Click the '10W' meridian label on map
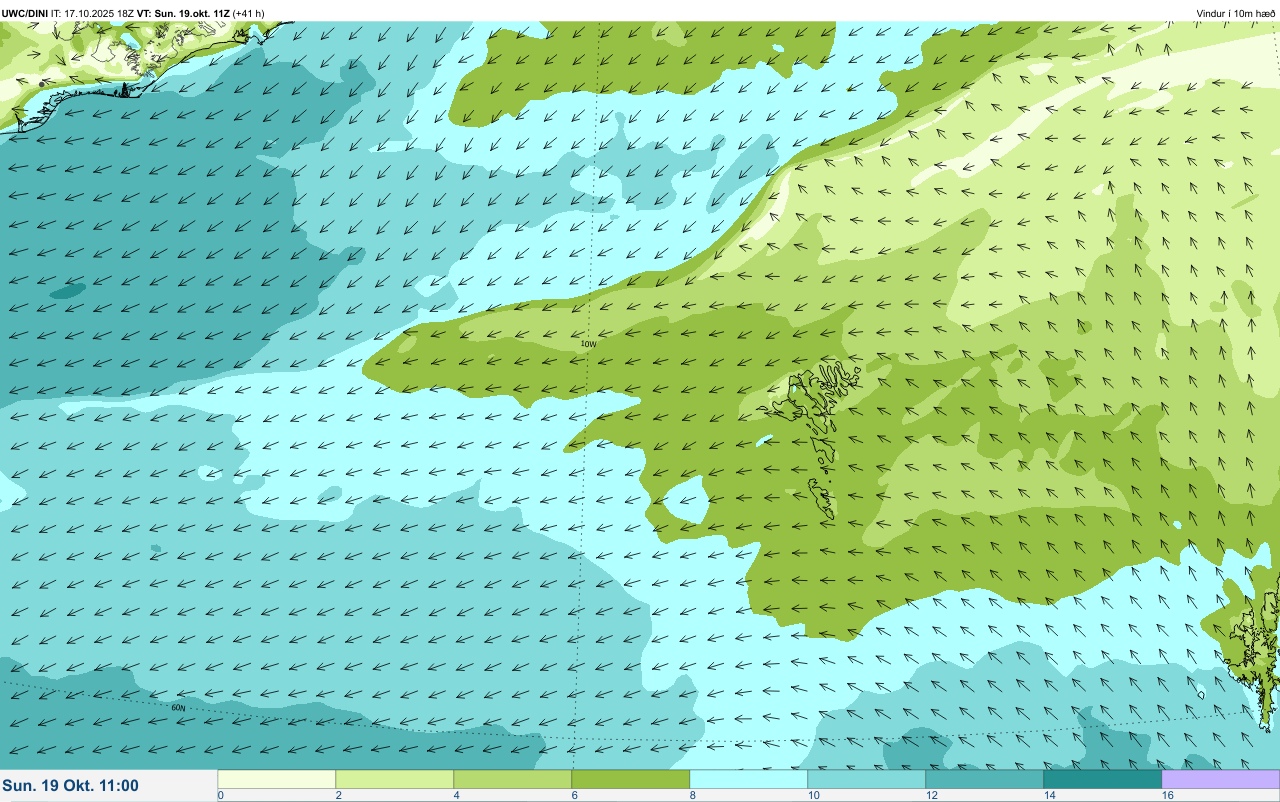 (588, 344)
